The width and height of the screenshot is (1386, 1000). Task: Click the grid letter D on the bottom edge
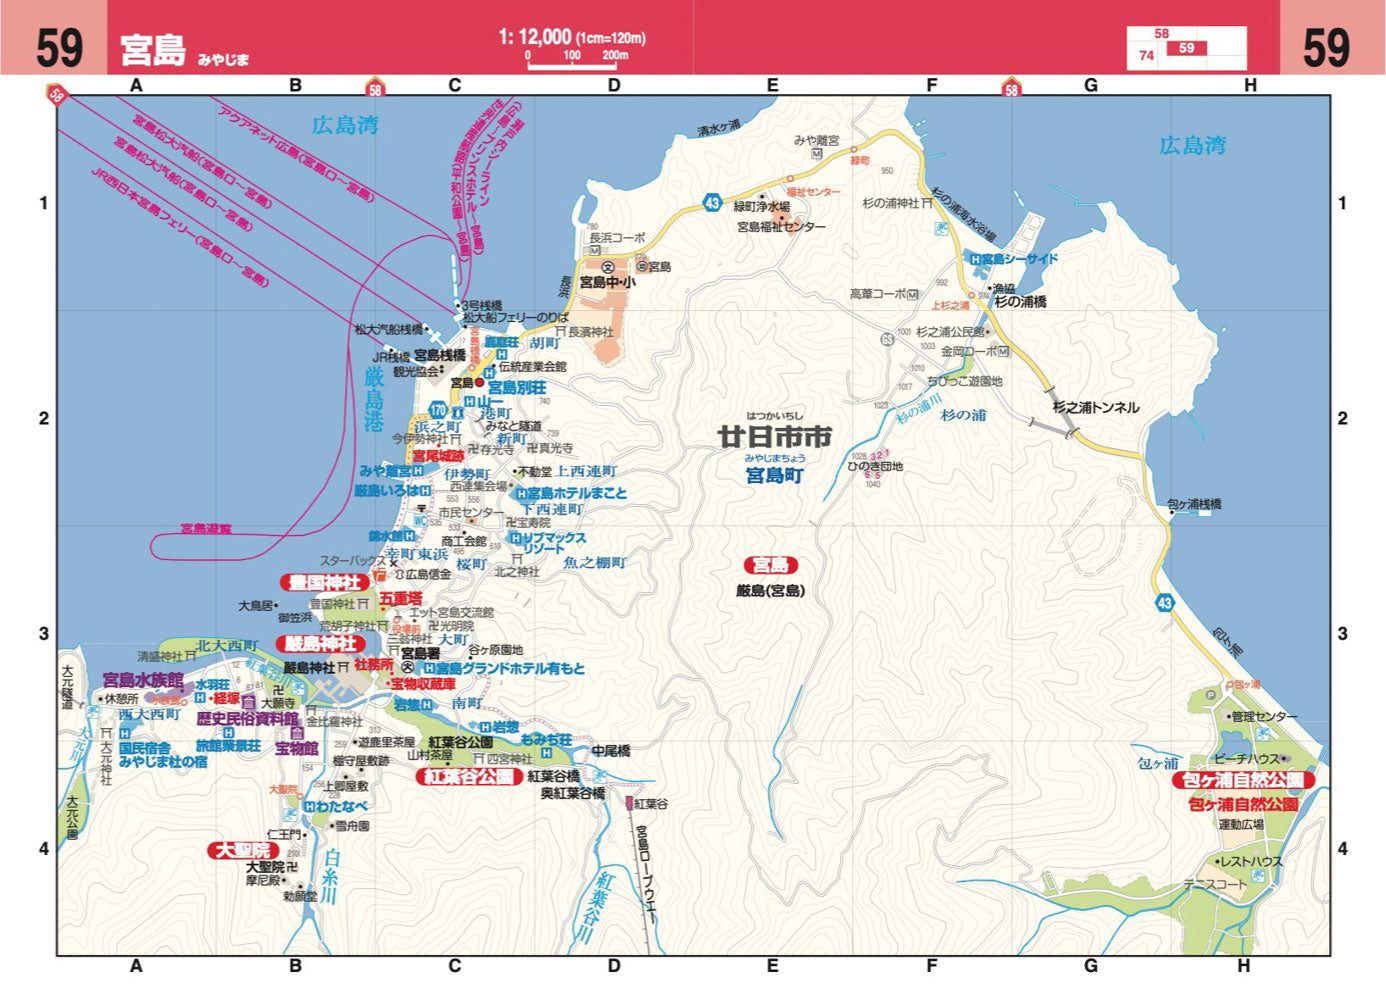[x=615, y=966]
